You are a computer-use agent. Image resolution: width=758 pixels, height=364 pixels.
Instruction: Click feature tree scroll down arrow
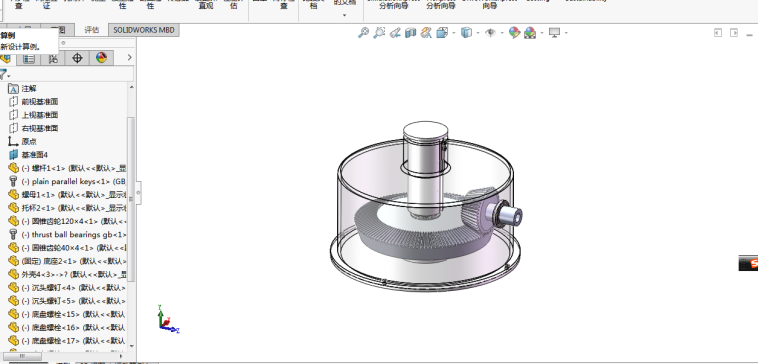pyautogui.click(x=131, y=346)
